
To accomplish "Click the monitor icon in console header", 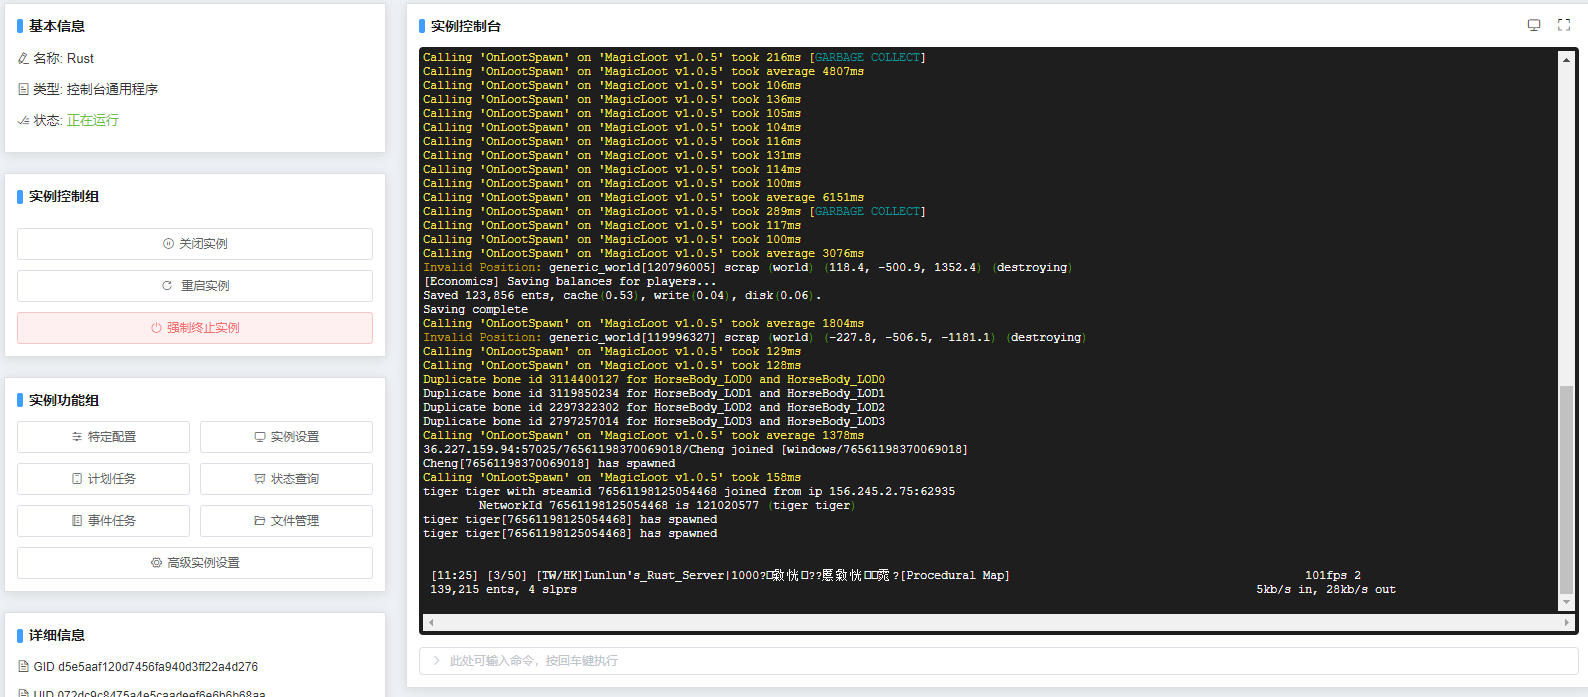I will (x=1534, y=25).
